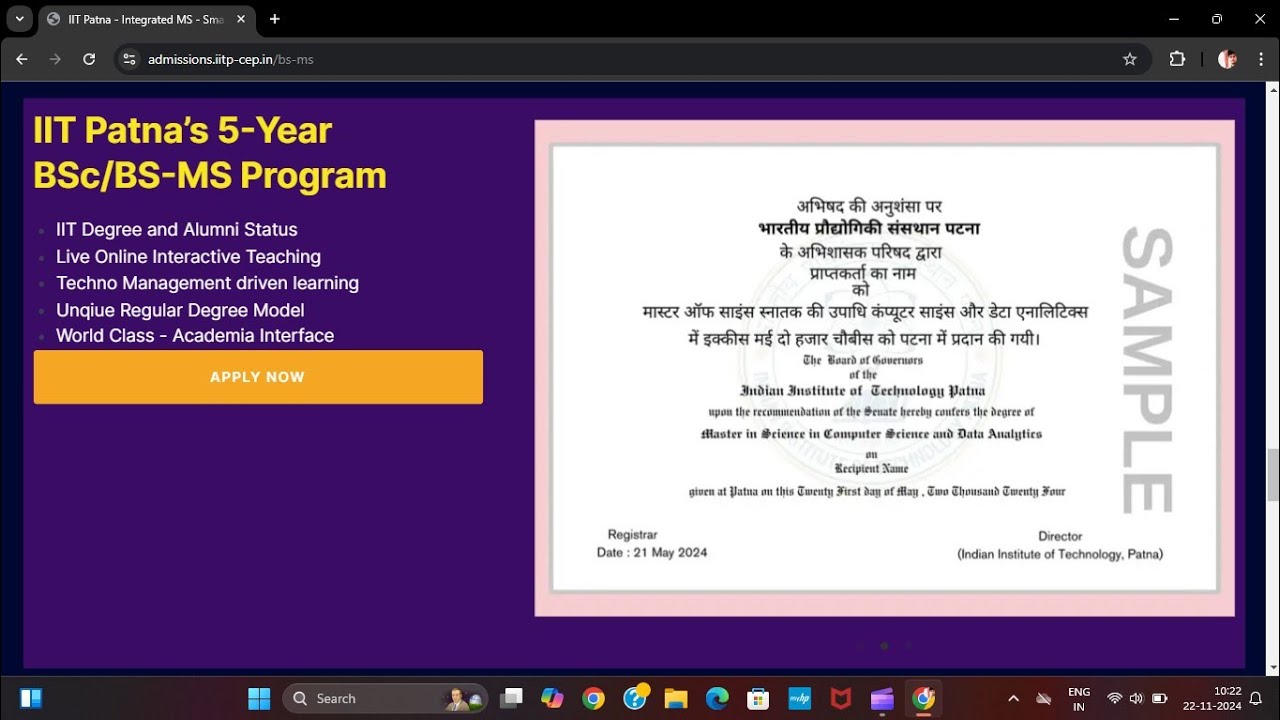The height and width of the screenshot is (720, 1280).
Task: Open Google Chrome taskbar icon
Action: click(x=594, y=698)
